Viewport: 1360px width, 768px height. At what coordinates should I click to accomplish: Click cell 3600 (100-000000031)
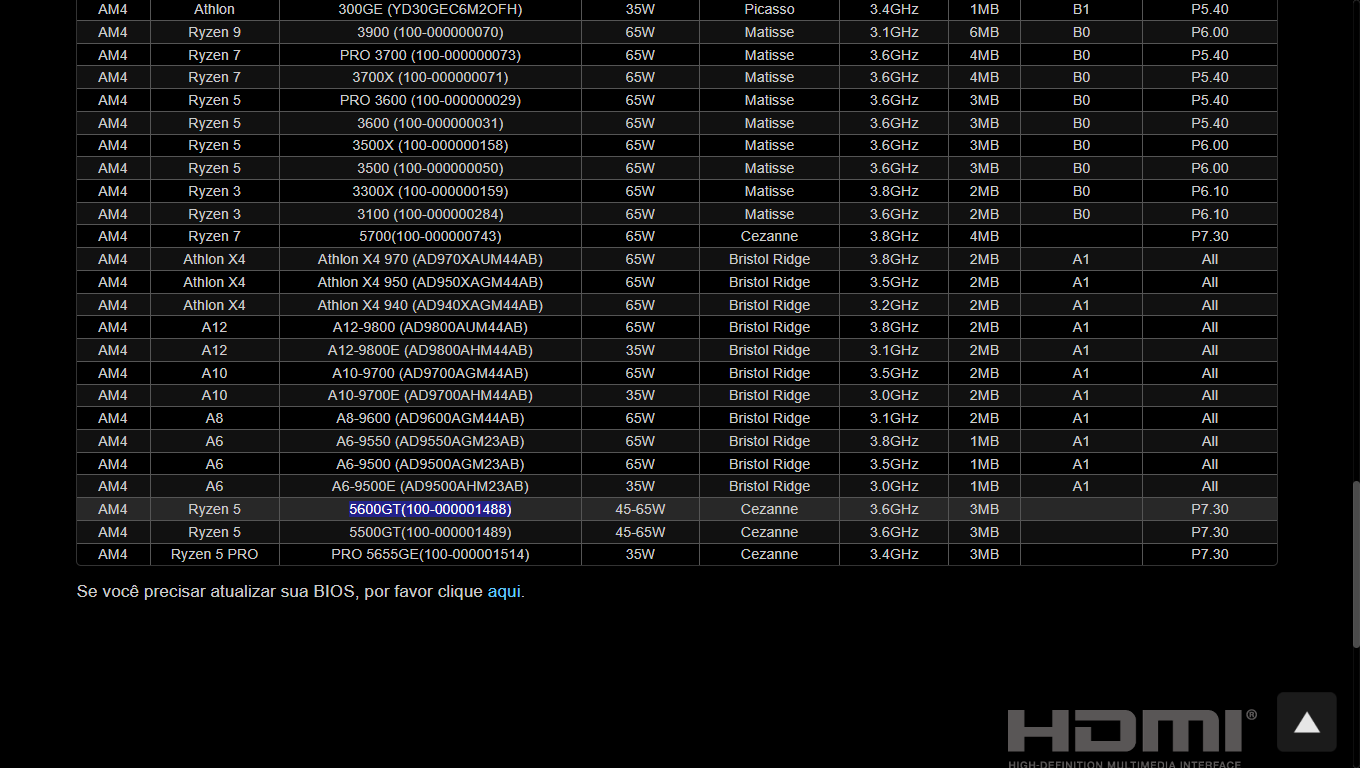[430, 123]
